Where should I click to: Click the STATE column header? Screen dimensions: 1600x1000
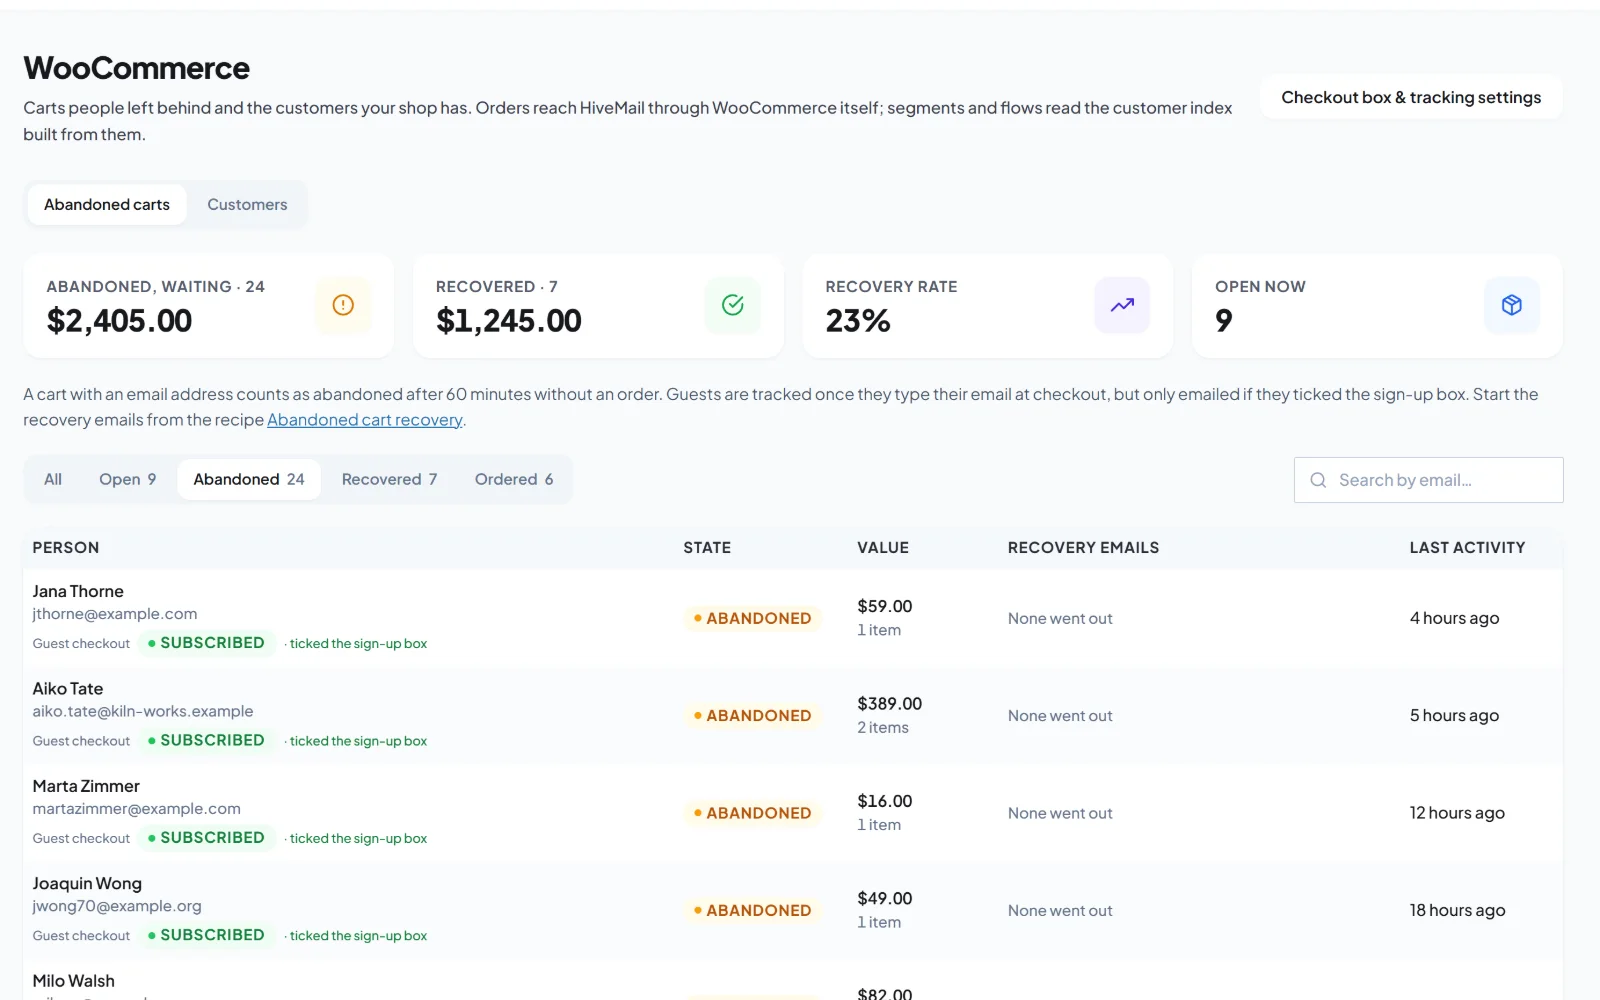707,548
